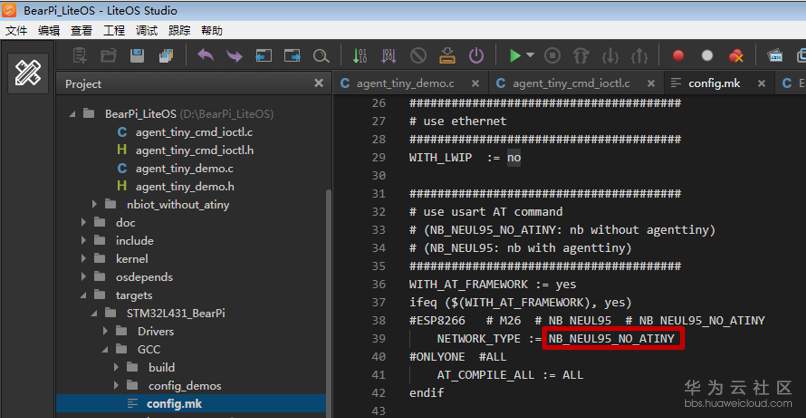Click the open folder toolbar icon
Viewport: 806px width, 418px height.
click(x=108, y=56)
